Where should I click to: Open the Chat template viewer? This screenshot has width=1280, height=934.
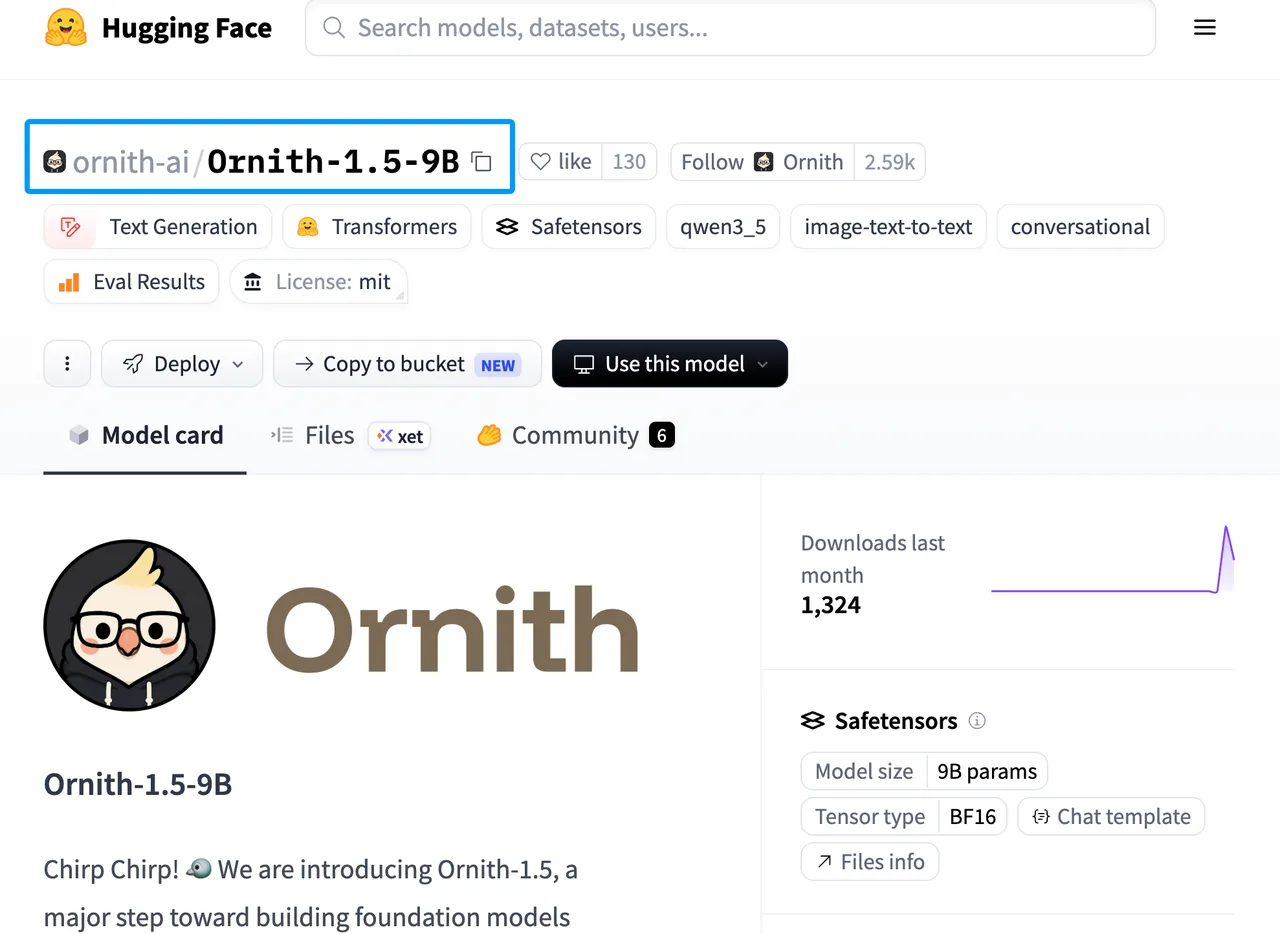pos(1111,816)
